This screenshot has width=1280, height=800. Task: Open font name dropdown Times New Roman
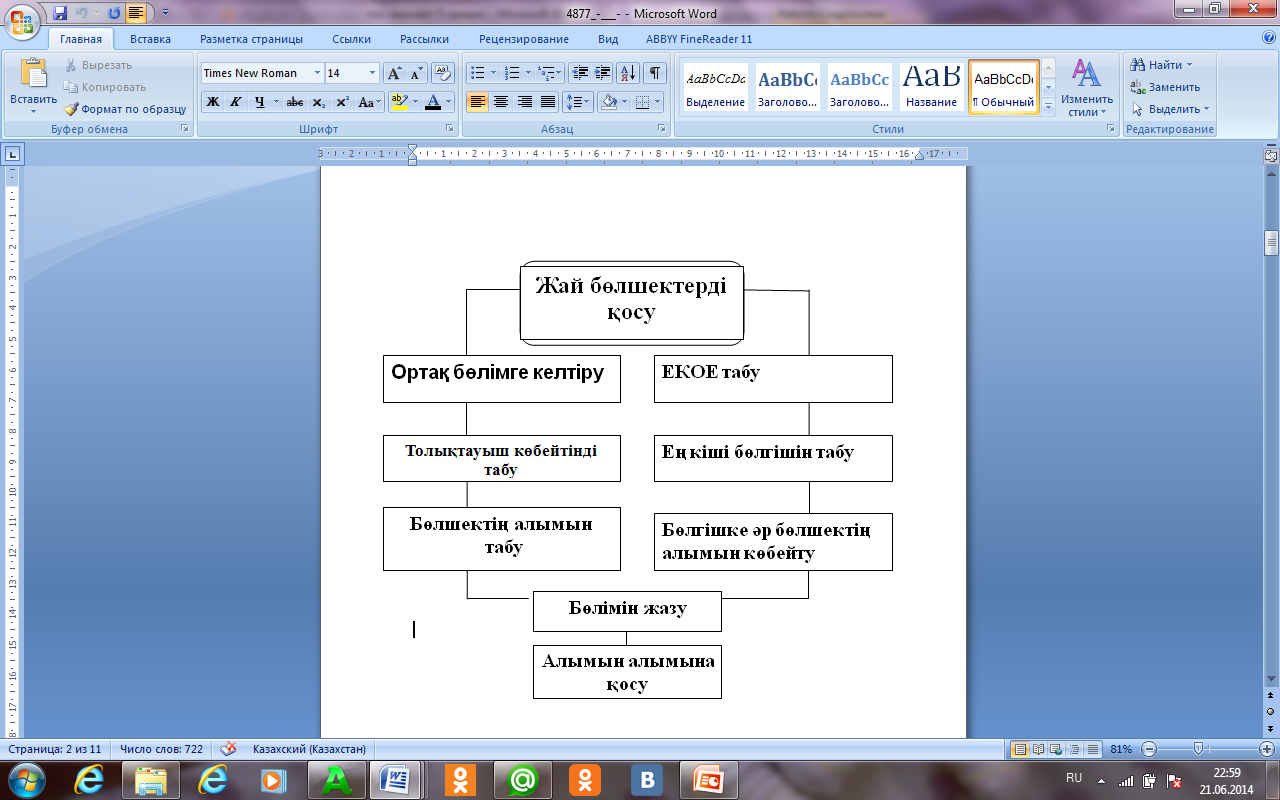tap(318, 73)
